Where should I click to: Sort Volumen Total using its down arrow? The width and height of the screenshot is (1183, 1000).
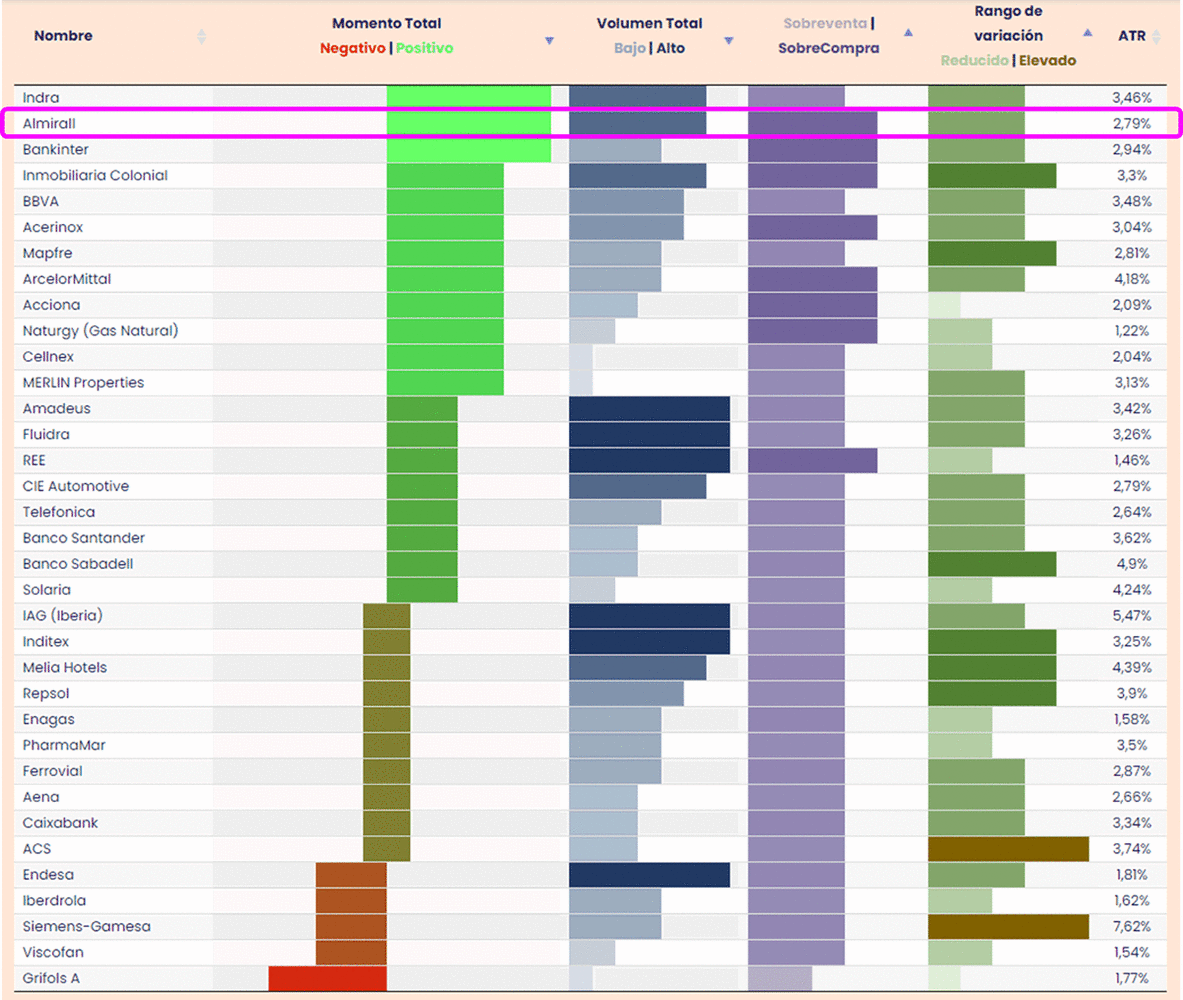[x=729, y=41]
